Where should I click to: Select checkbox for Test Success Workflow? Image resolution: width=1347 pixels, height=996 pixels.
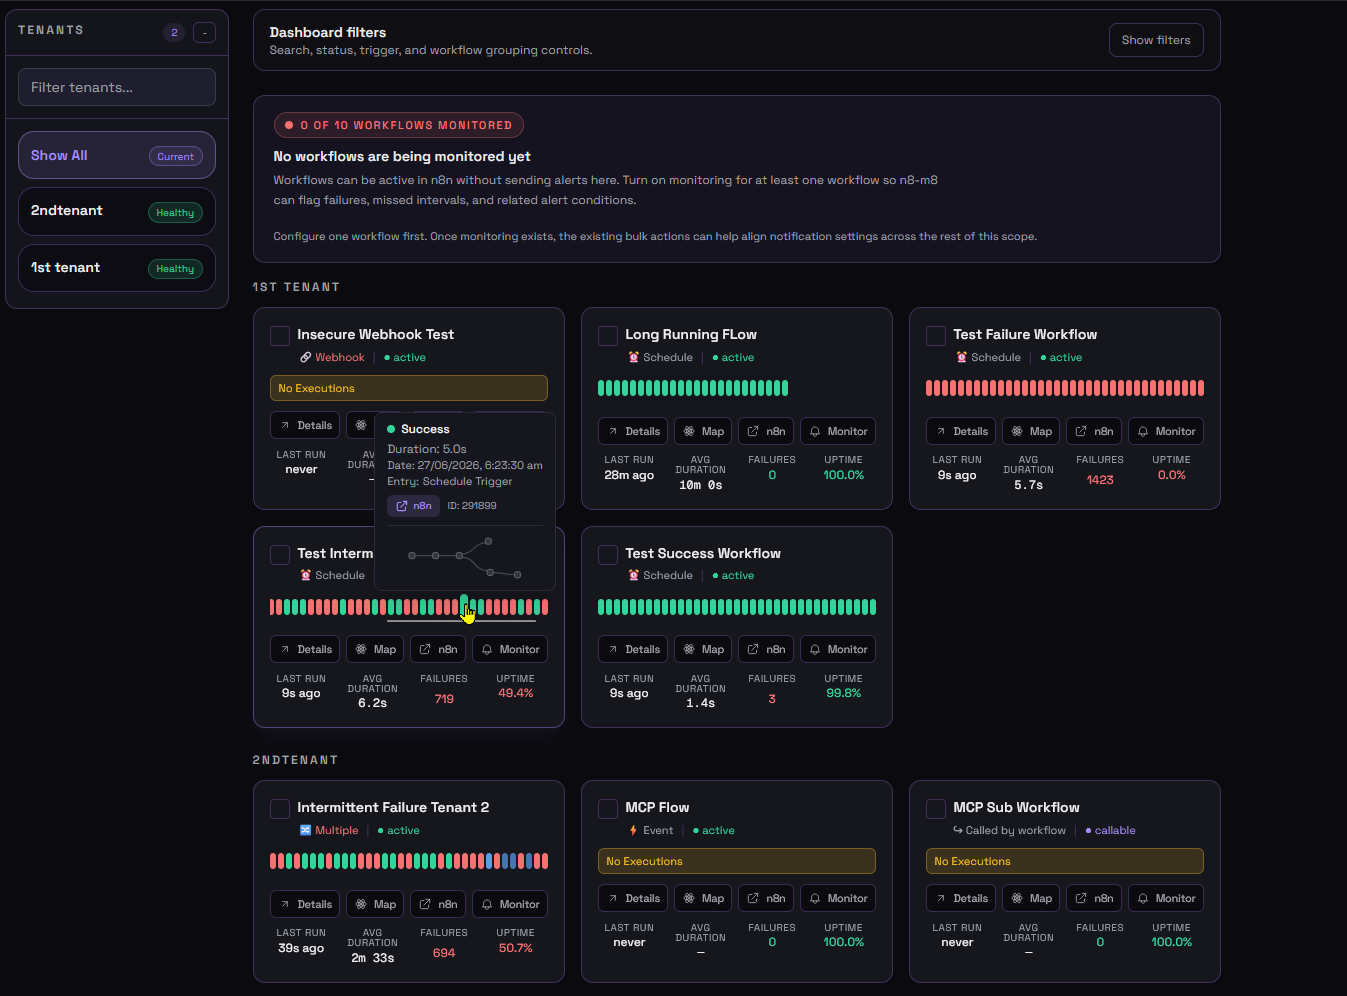point(608,554)
